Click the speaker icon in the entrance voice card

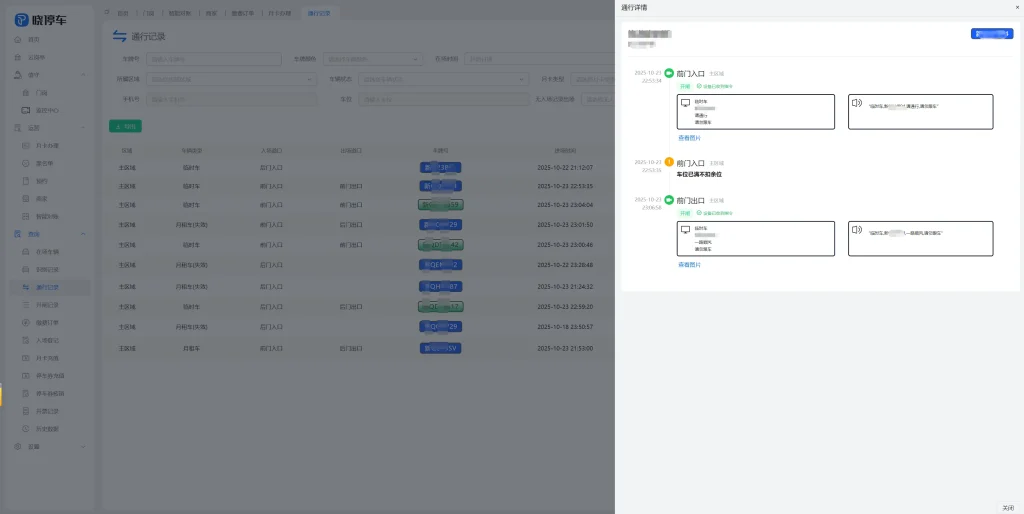pyautogui.click(x=856, y=103)
